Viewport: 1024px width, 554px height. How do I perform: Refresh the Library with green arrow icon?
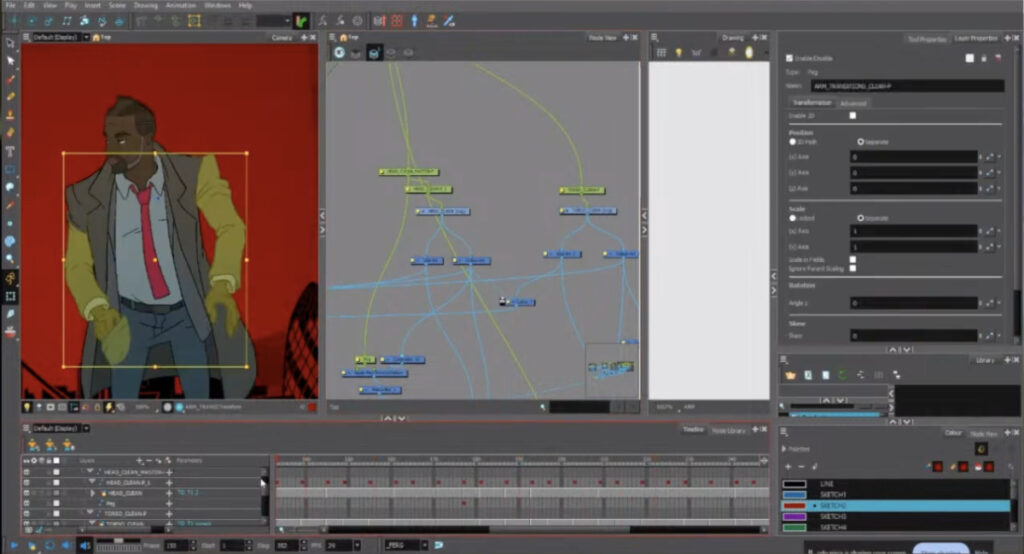pos(842,375)
